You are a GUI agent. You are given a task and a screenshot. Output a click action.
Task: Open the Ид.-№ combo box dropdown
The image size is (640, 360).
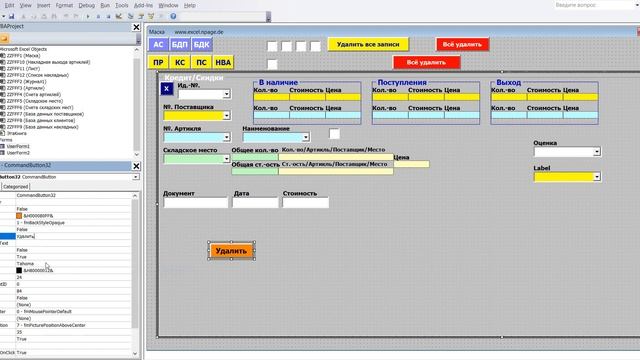coord(227,94)
